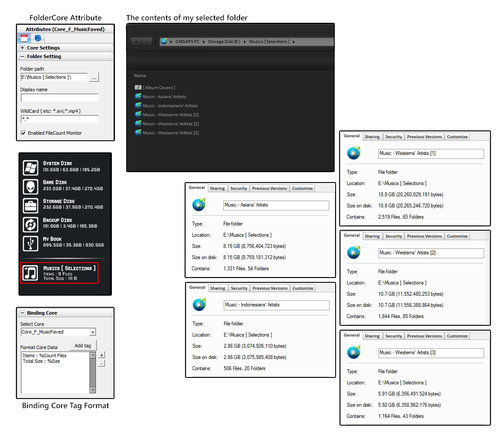Image resolution: width=500 pixels, height=439 pixels.
Task: Click the Display name input field
Action: (60, 98)
